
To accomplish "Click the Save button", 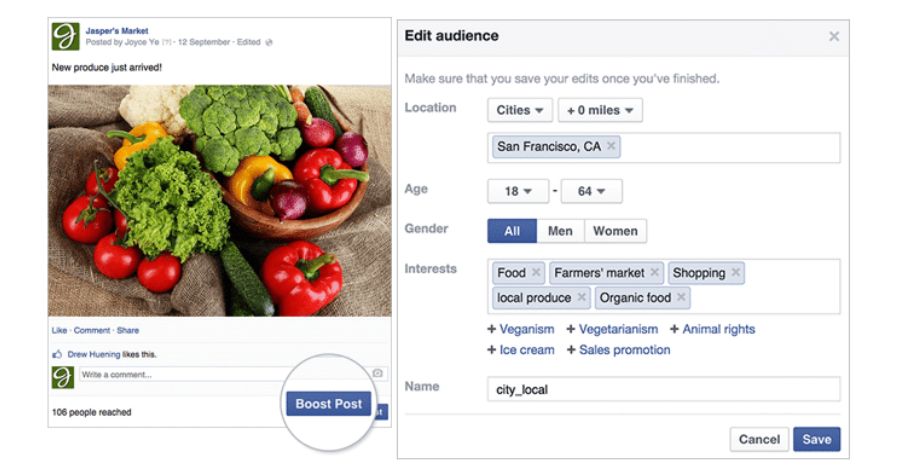I will (817, 439).
